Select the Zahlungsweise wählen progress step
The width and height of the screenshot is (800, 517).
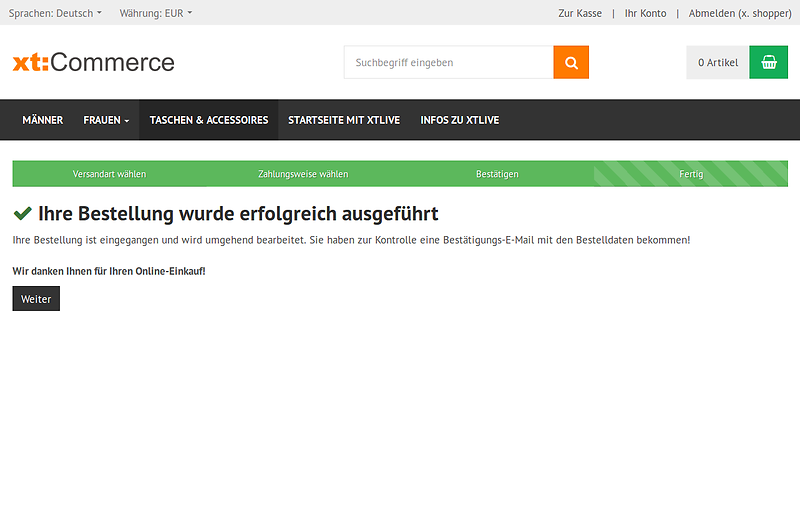303,174
